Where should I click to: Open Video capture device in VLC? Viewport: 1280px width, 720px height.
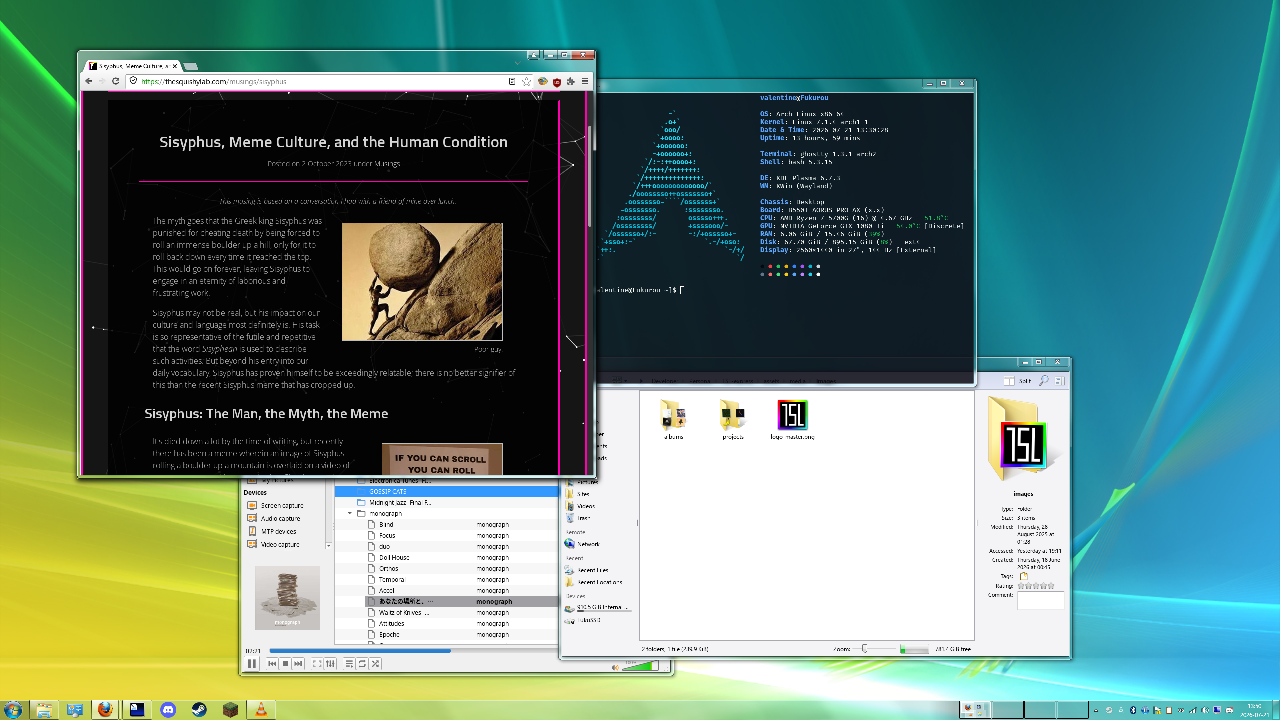(x=273, y=544)
